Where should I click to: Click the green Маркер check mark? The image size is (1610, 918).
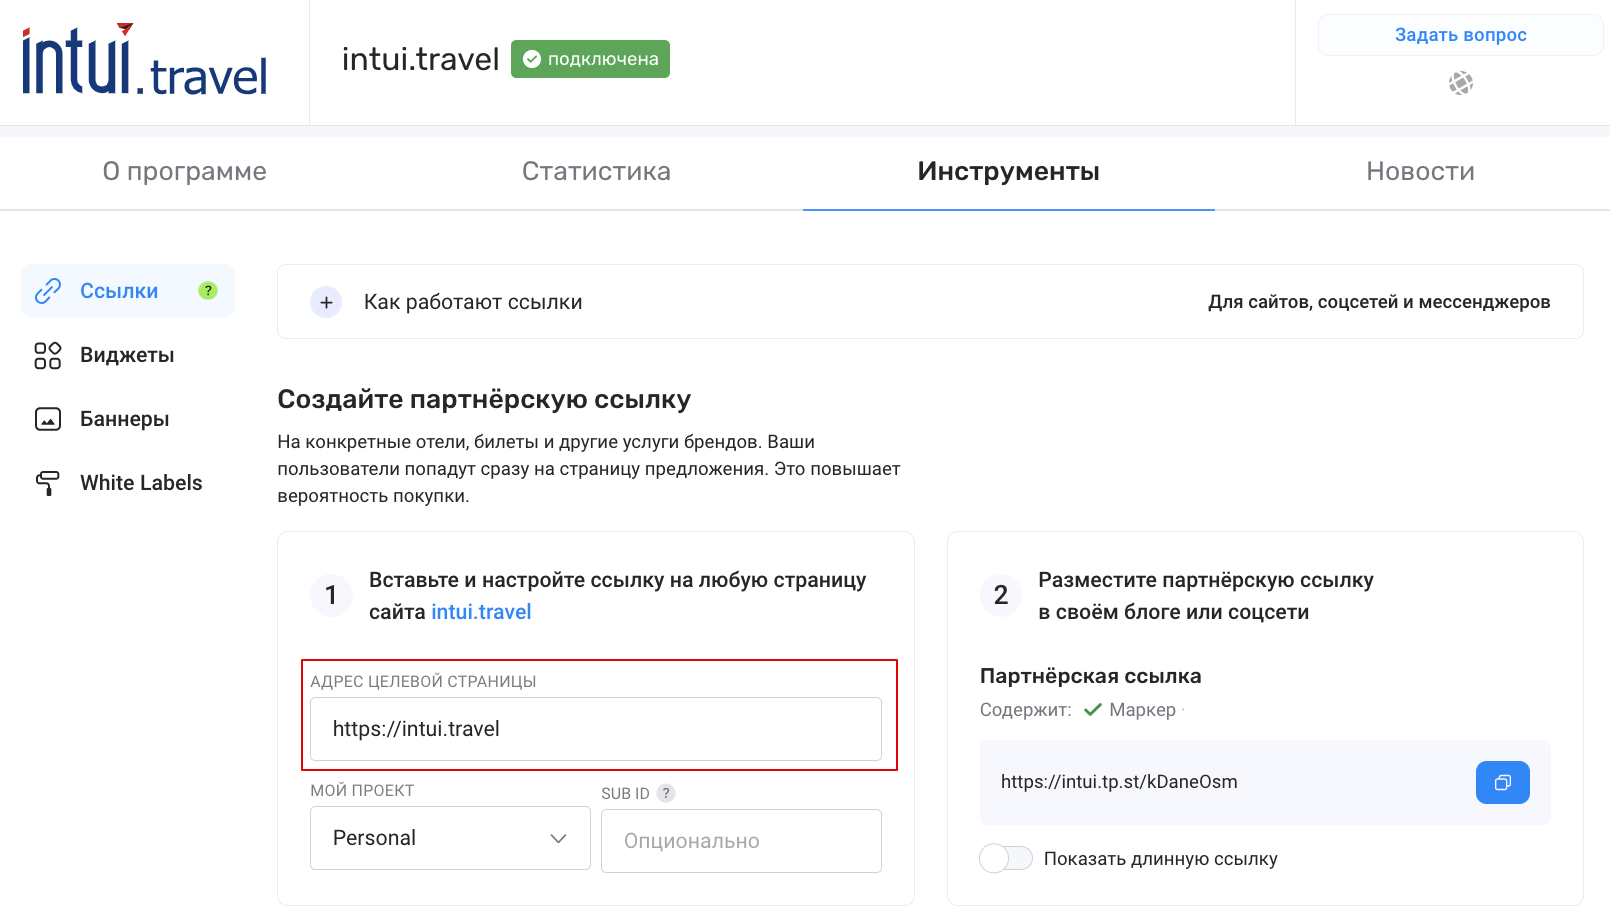1092,710
